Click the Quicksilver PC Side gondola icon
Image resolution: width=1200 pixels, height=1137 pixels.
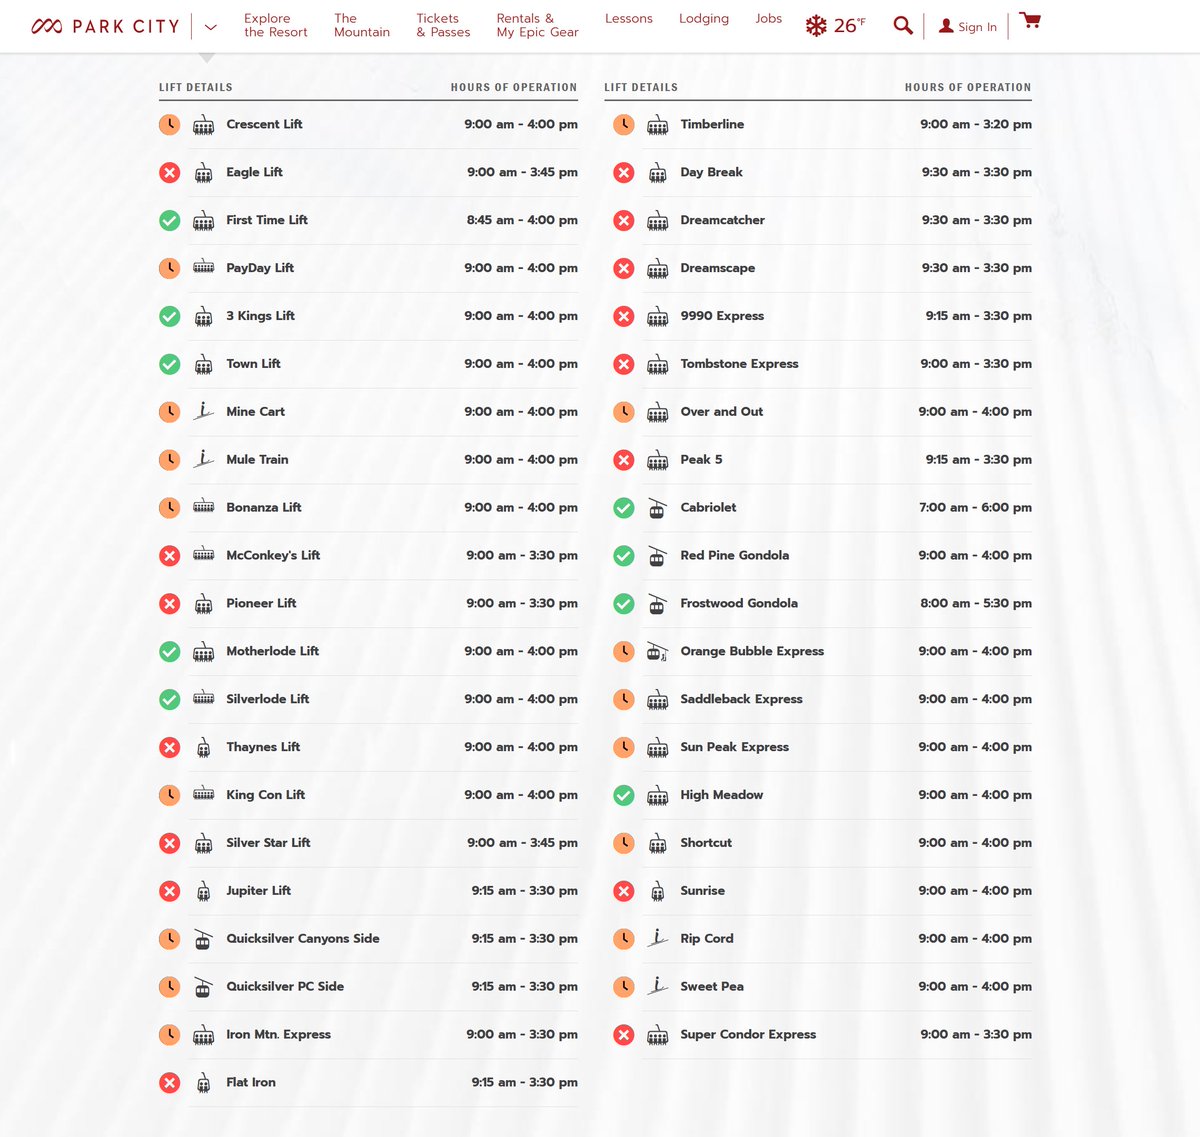pyautogui.click(x=203, y=986)
